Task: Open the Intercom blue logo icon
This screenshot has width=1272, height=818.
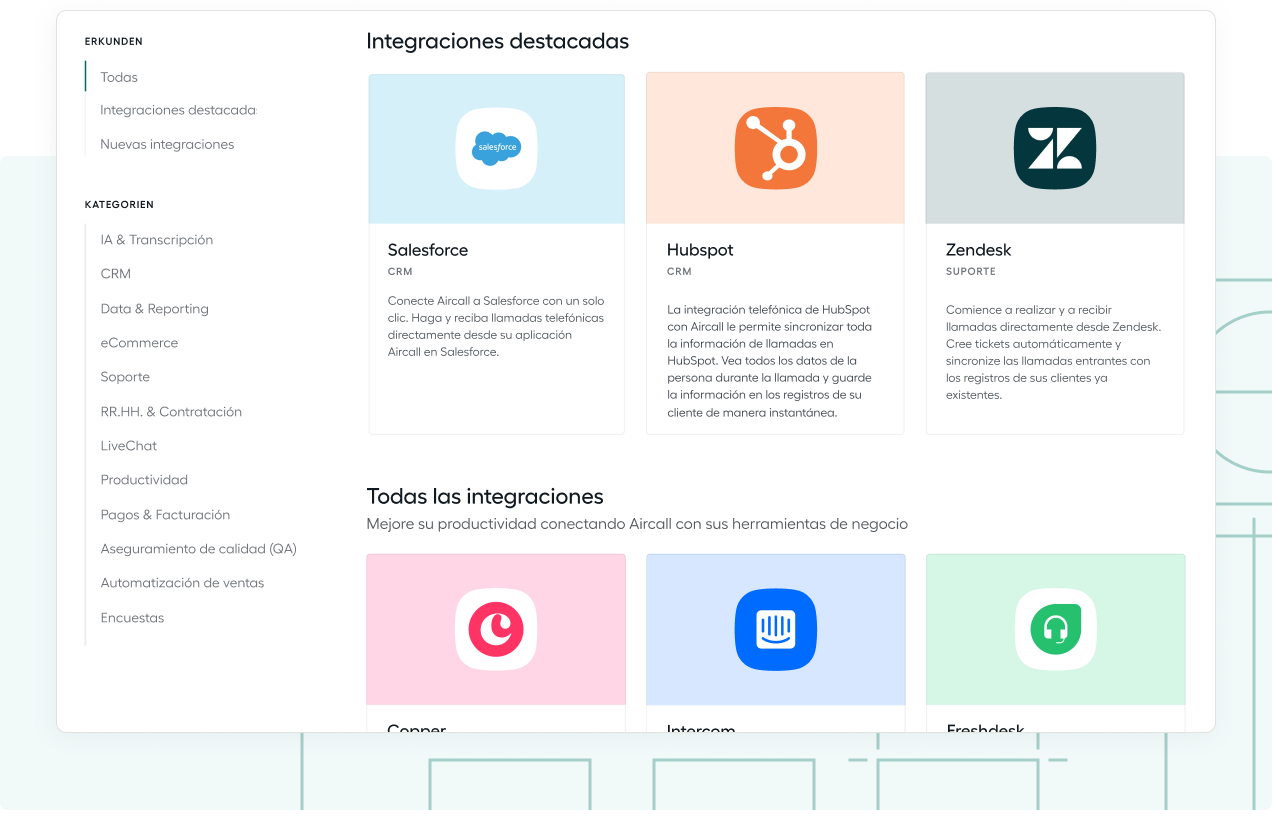Action: (776, 629)
